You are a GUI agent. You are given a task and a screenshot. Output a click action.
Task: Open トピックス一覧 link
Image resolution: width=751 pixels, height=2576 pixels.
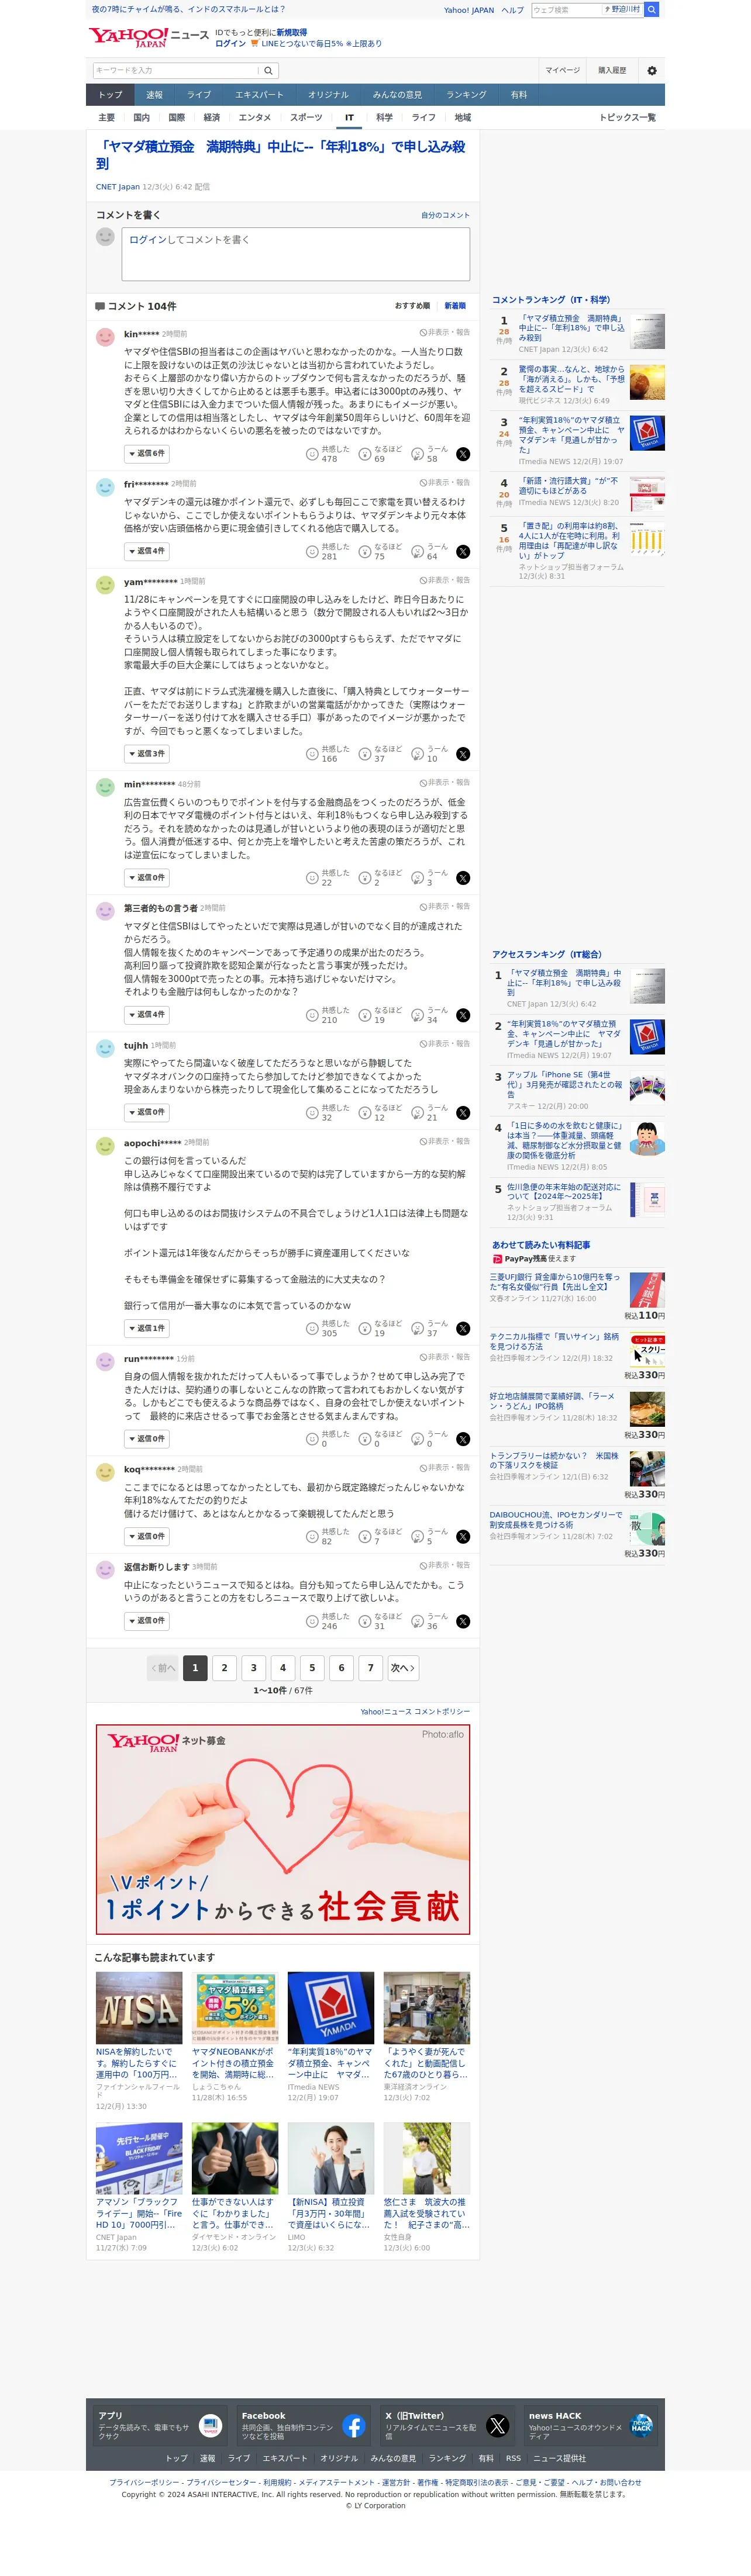click(627, 118)
